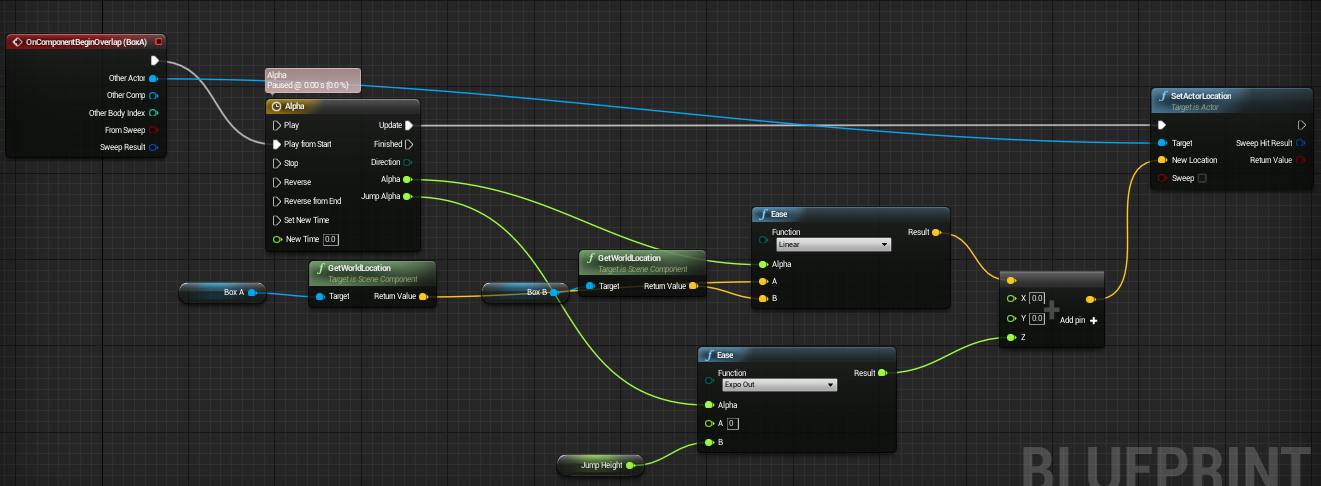Click the timeline Finished output pin
This screenshot has height=486, width=1321.
409,144
